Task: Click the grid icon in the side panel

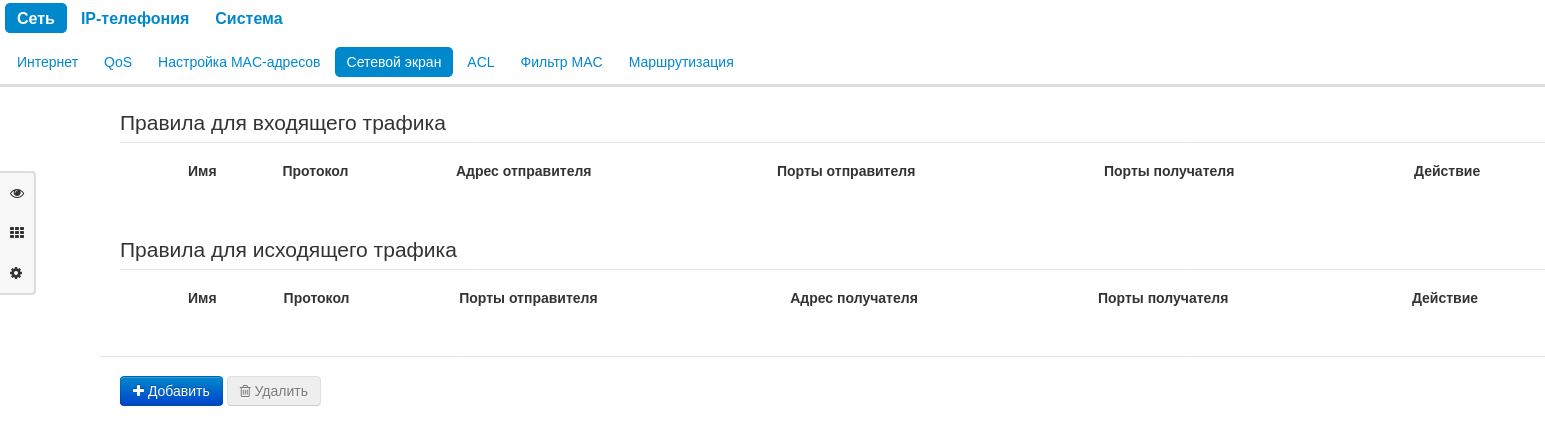Action: coord(17,232)
